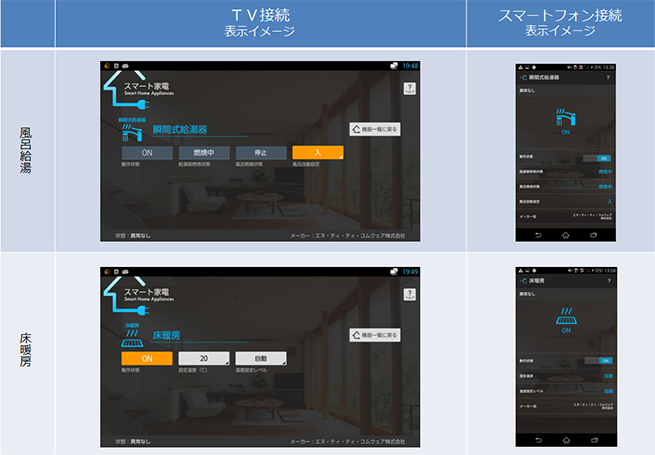Open the 自動 temperature level dropdown
This screenshot has width=655, height=455.
point(261,359)
